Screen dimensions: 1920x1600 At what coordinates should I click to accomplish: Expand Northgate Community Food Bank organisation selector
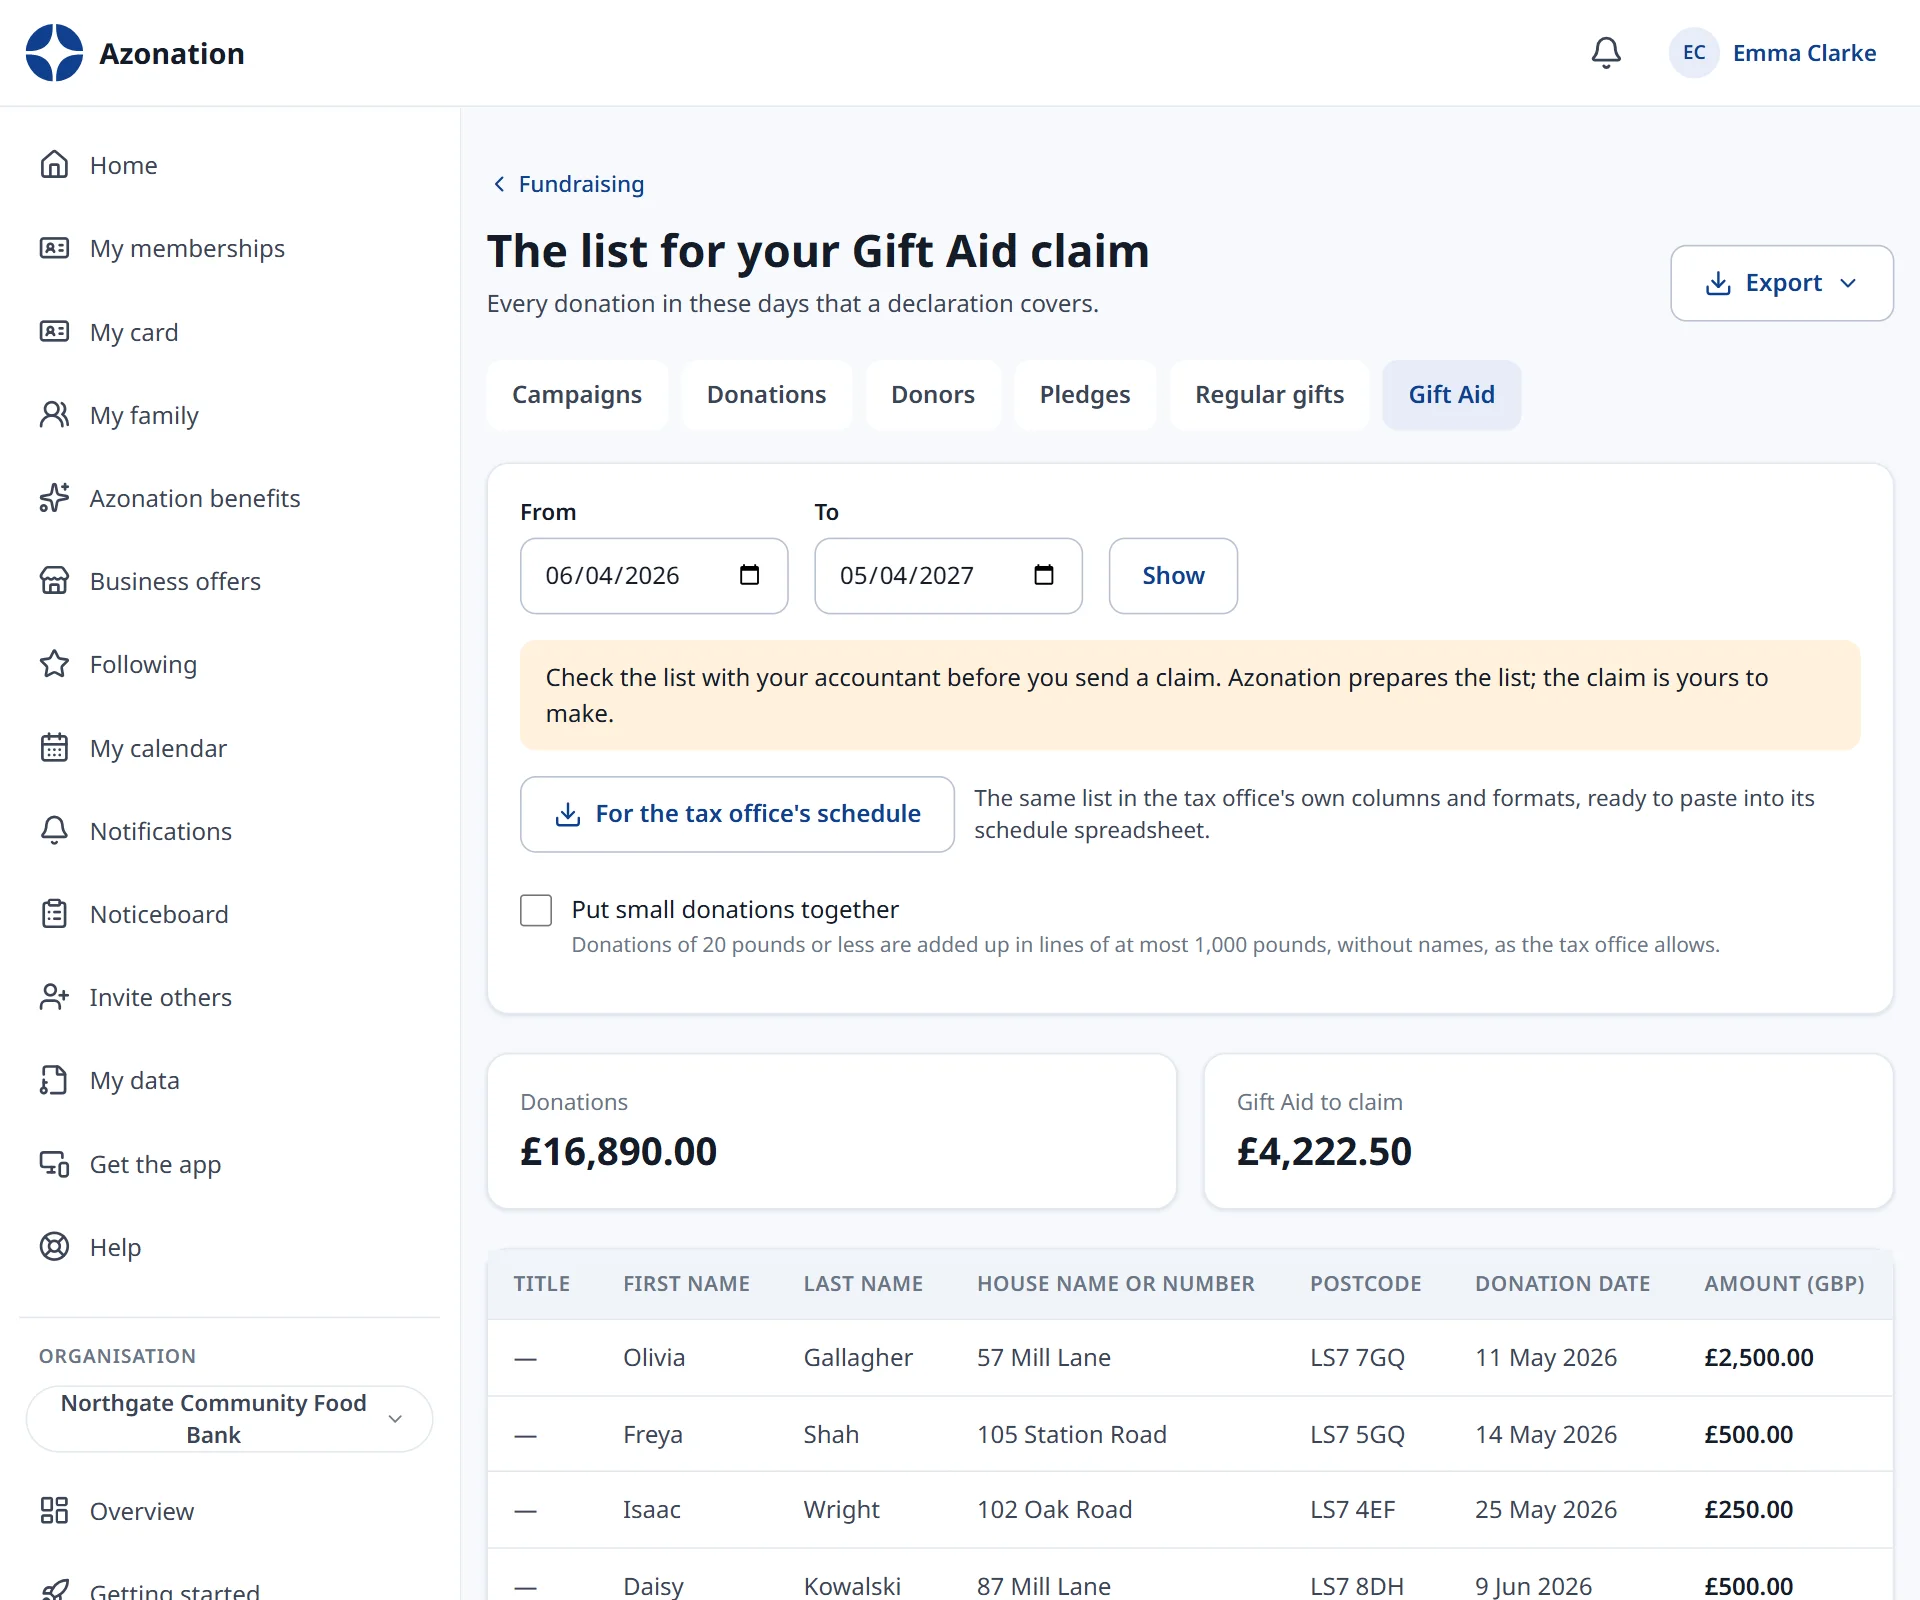(x=229, y=1419)
